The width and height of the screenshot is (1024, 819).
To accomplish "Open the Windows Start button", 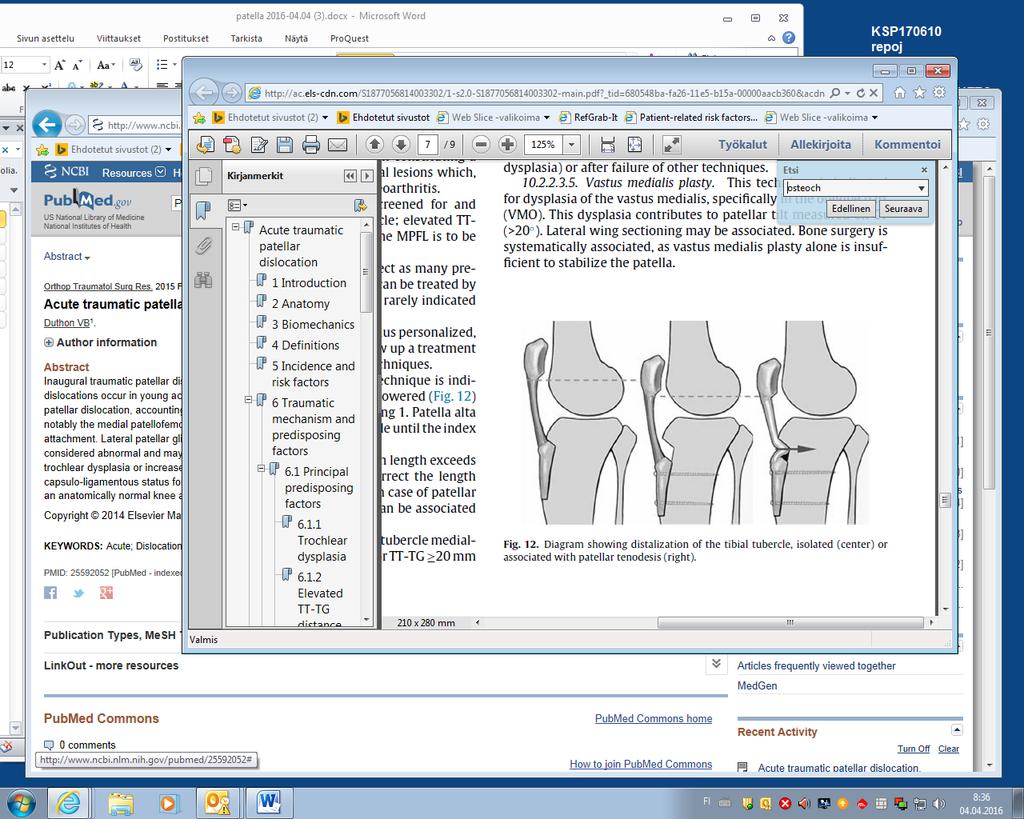I will point(21,802).
